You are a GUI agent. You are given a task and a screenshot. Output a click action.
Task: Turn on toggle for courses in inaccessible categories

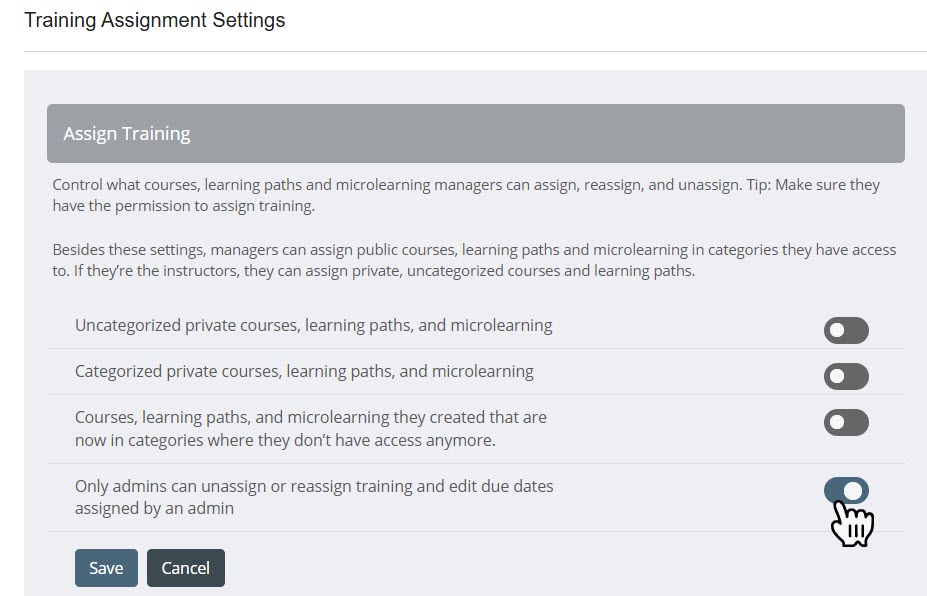845,422
